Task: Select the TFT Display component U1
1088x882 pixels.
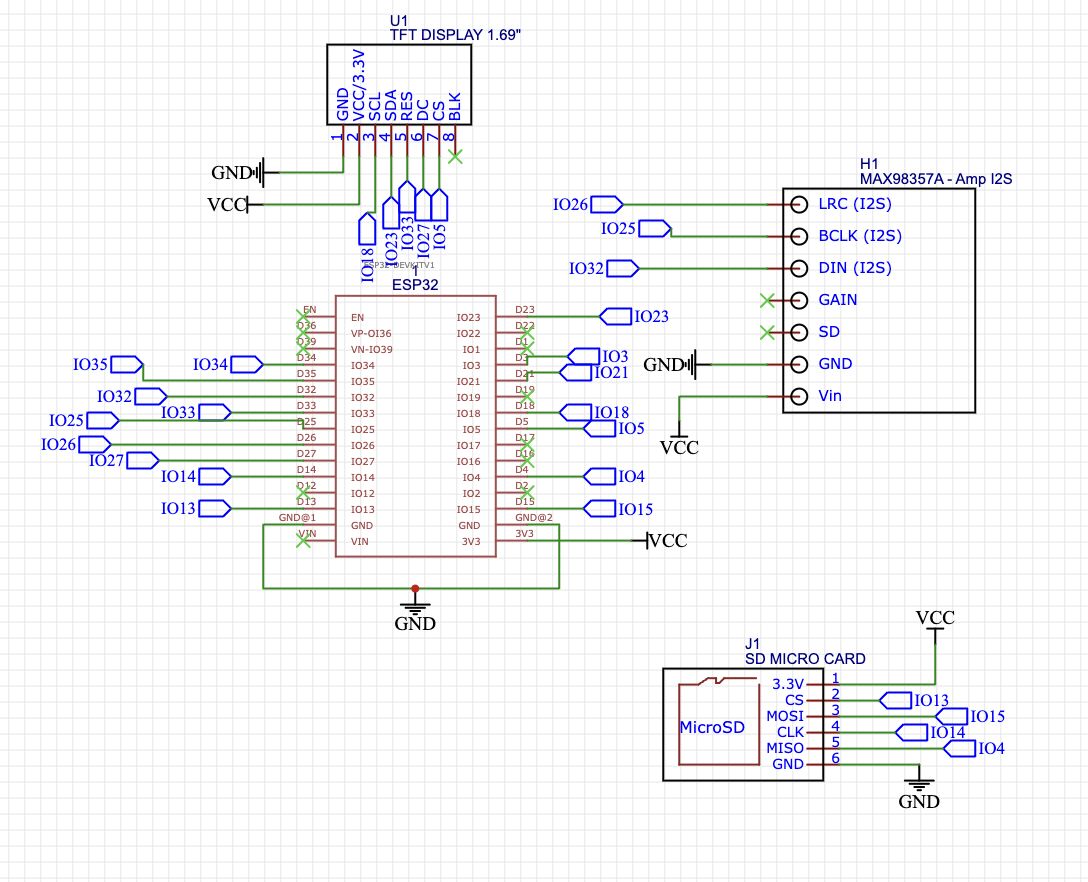Action: click(x=400, y=85)
